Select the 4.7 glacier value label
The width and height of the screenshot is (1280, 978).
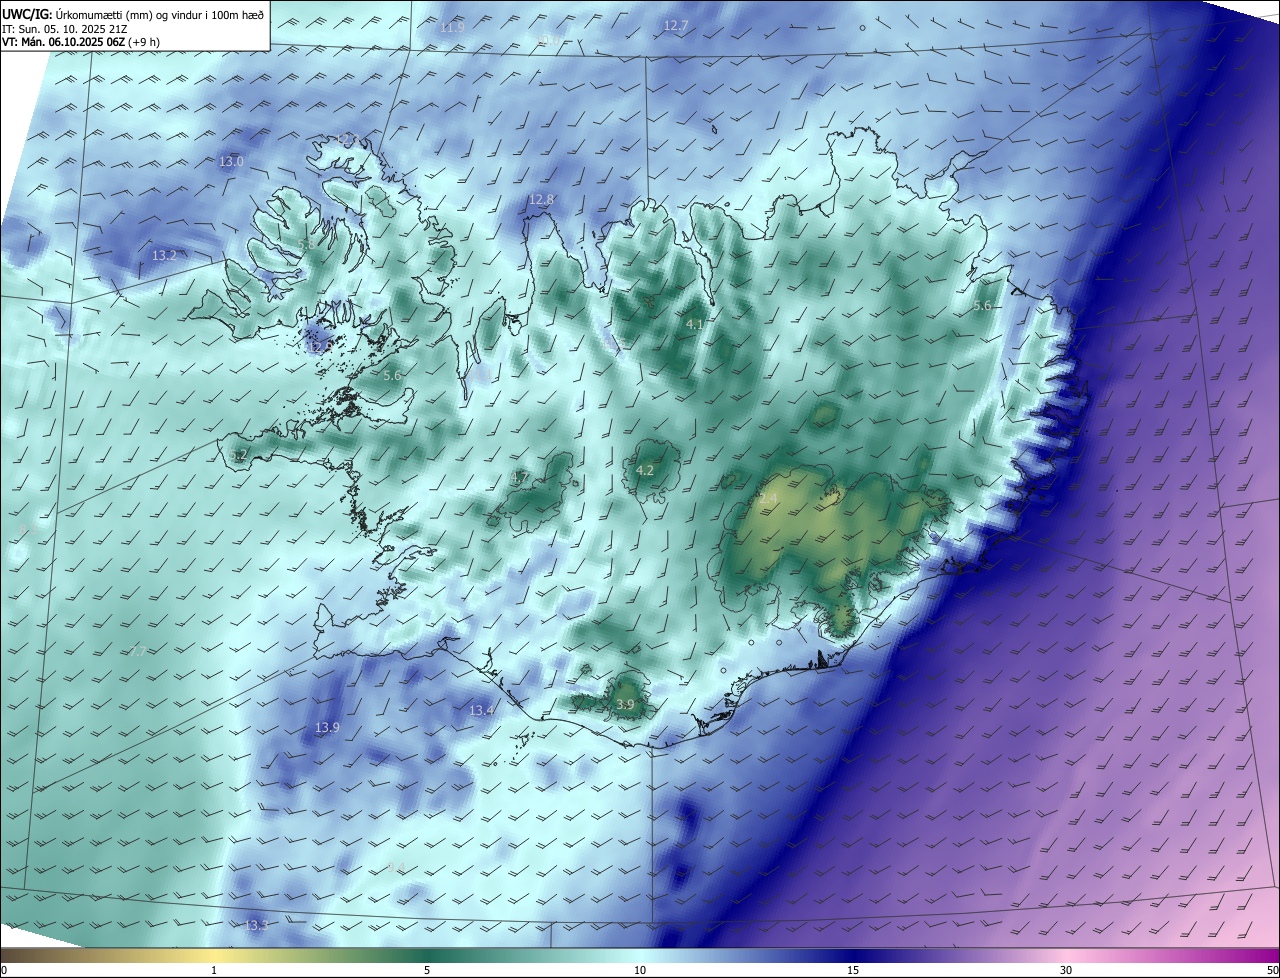tap(520, 478)
